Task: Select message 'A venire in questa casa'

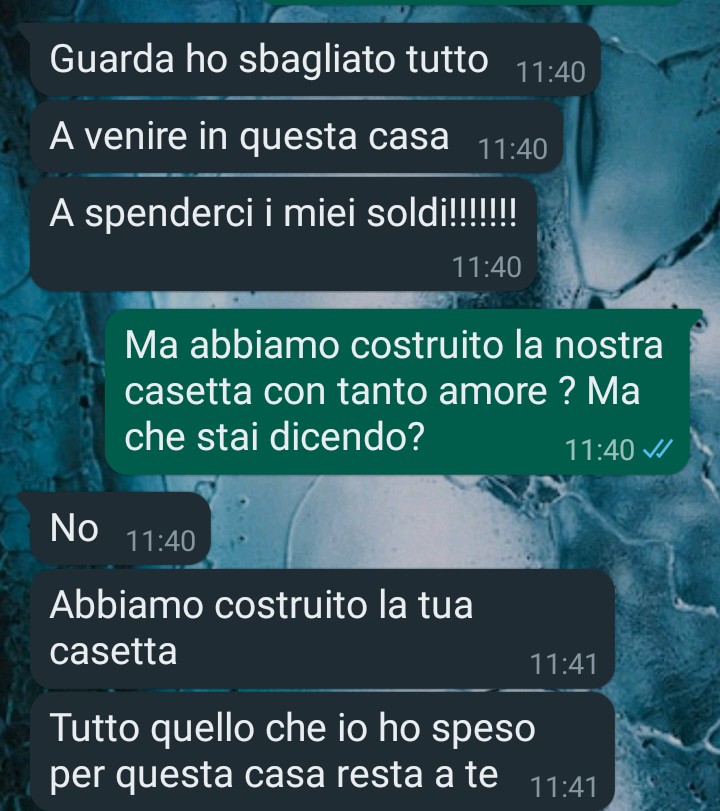Action: (296, 137)
